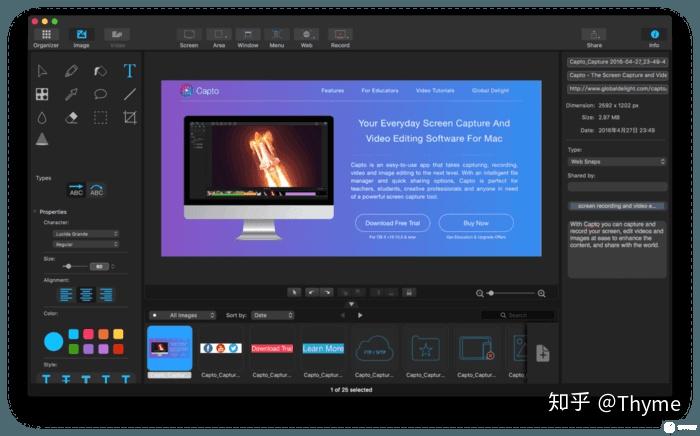700x436 pixels.
Task: Click the add file icon beside thumbnails
Action: click(542, 353)
